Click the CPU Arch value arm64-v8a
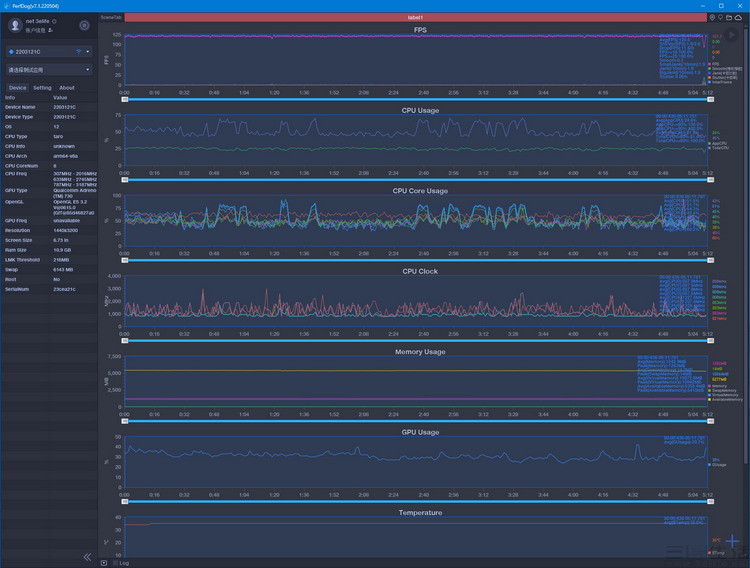This screenshot has height=568, width=750. [65, 156]
